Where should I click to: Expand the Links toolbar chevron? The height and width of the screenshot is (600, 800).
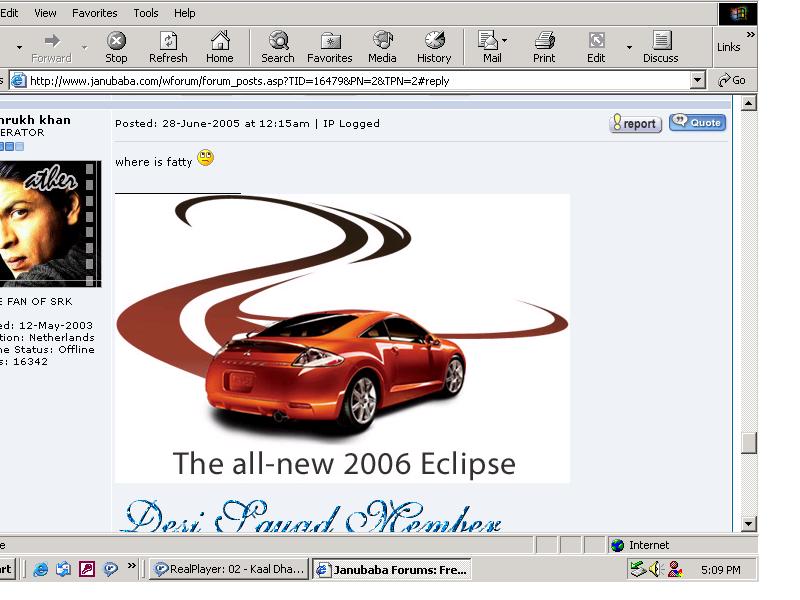750,35
